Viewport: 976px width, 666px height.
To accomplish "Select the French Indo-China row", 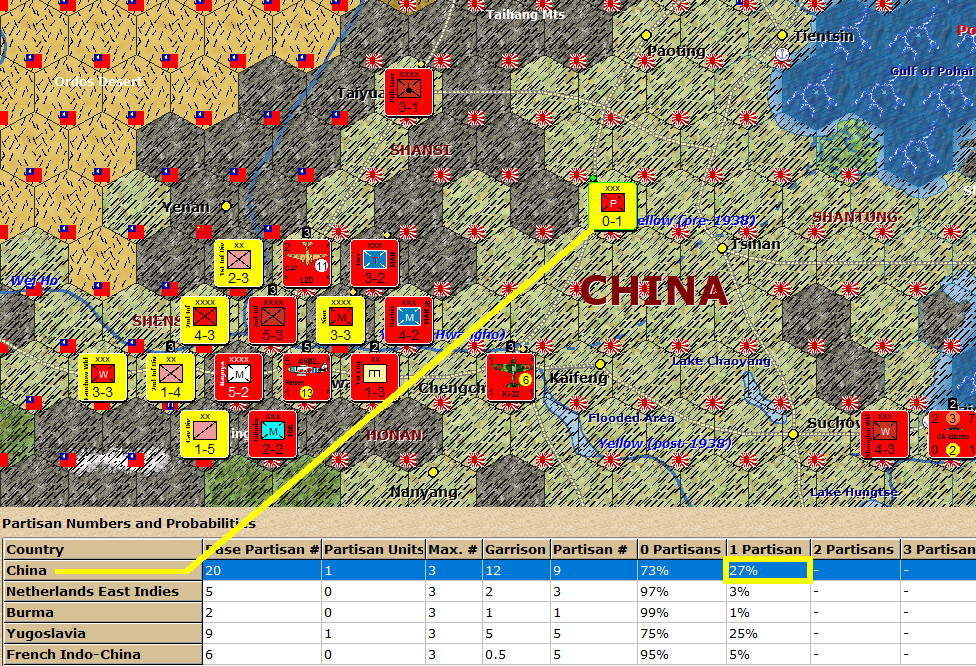I will point(488,655).
